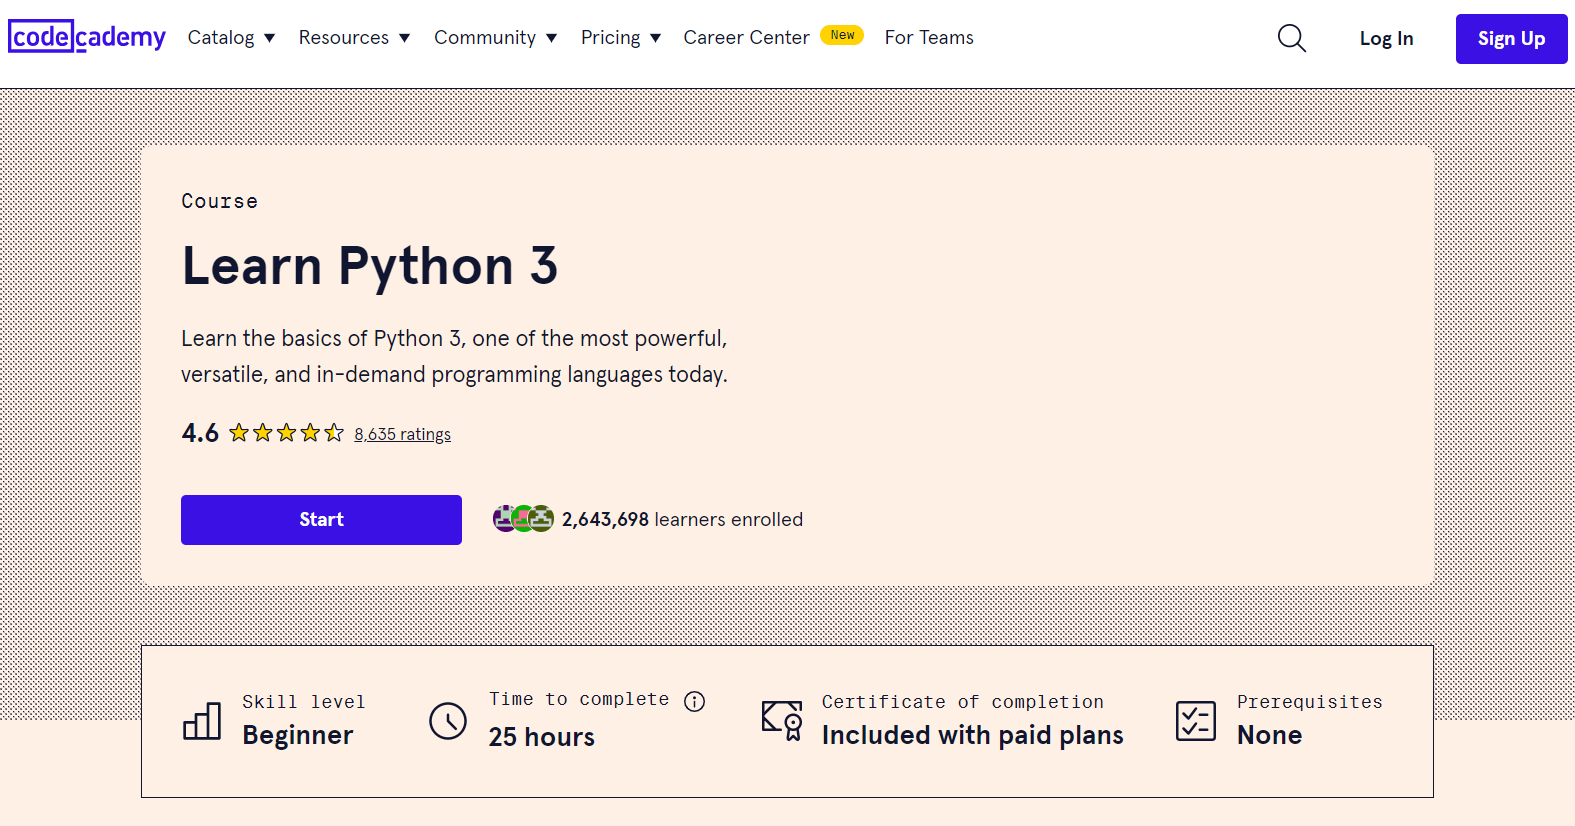The image size is (1575, 826).
Task: Click the Learn Python 3 heading
Action: pyautogui.click(x=369, y=266)
